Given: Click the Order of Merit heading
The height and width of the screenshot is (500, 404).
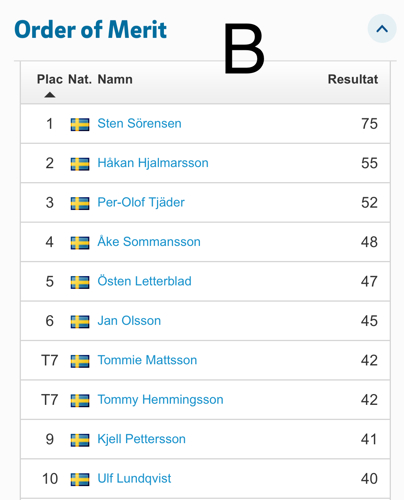Looking at the screenshot, I should [90, 30].
